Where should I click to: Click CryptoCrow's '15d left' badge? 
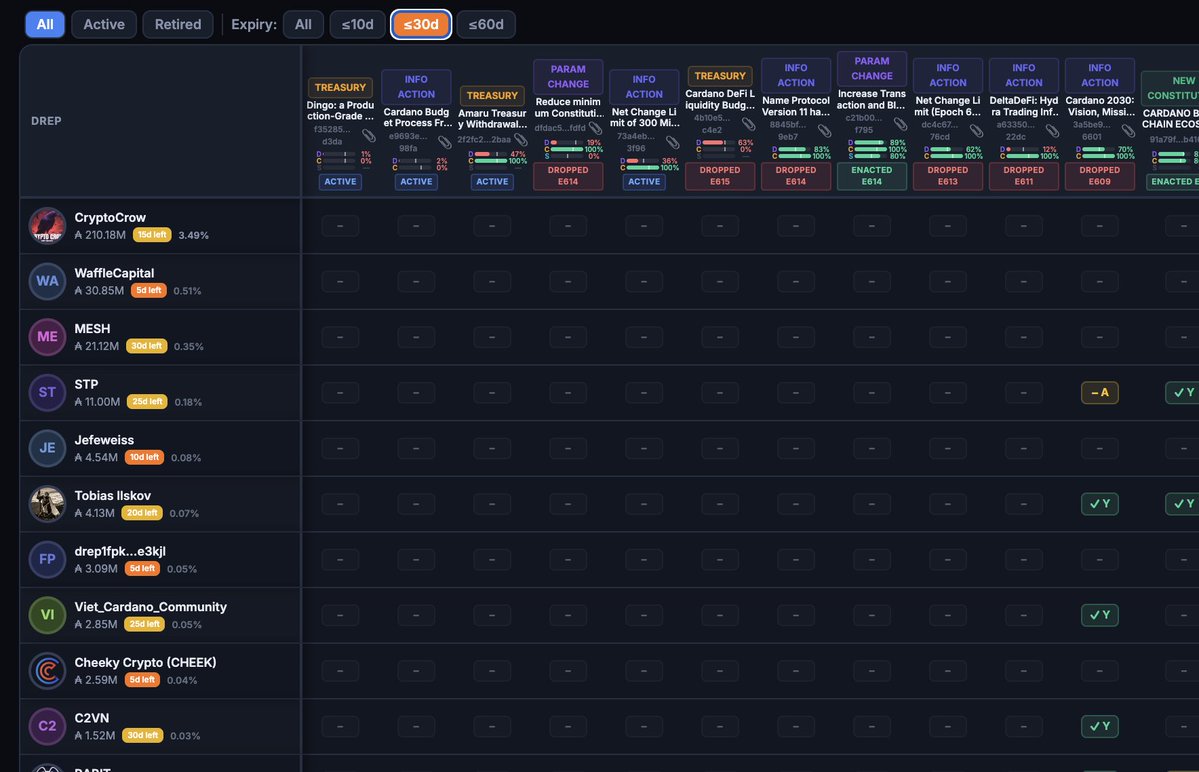pyautogui.click(x=152, y=235)
